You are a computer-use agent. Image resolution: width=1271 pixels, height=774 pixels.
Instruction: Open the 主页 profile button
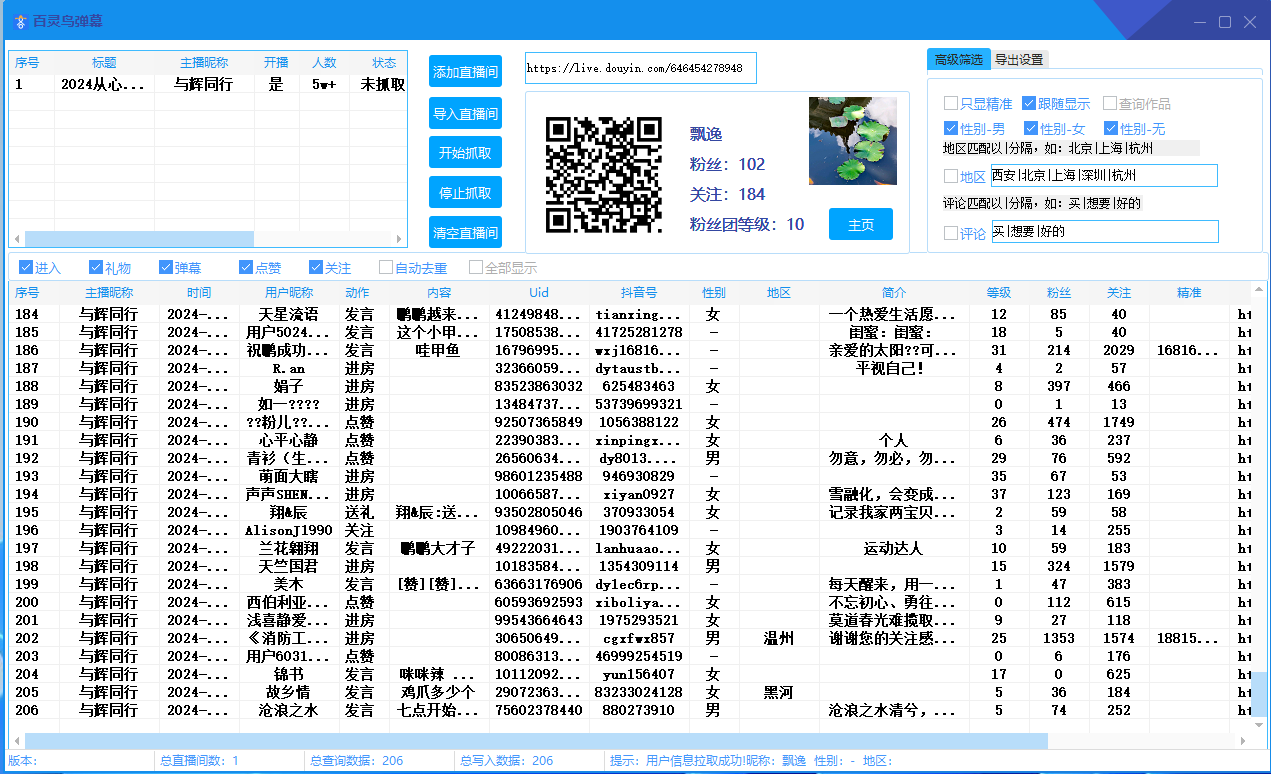pos(860,225)
